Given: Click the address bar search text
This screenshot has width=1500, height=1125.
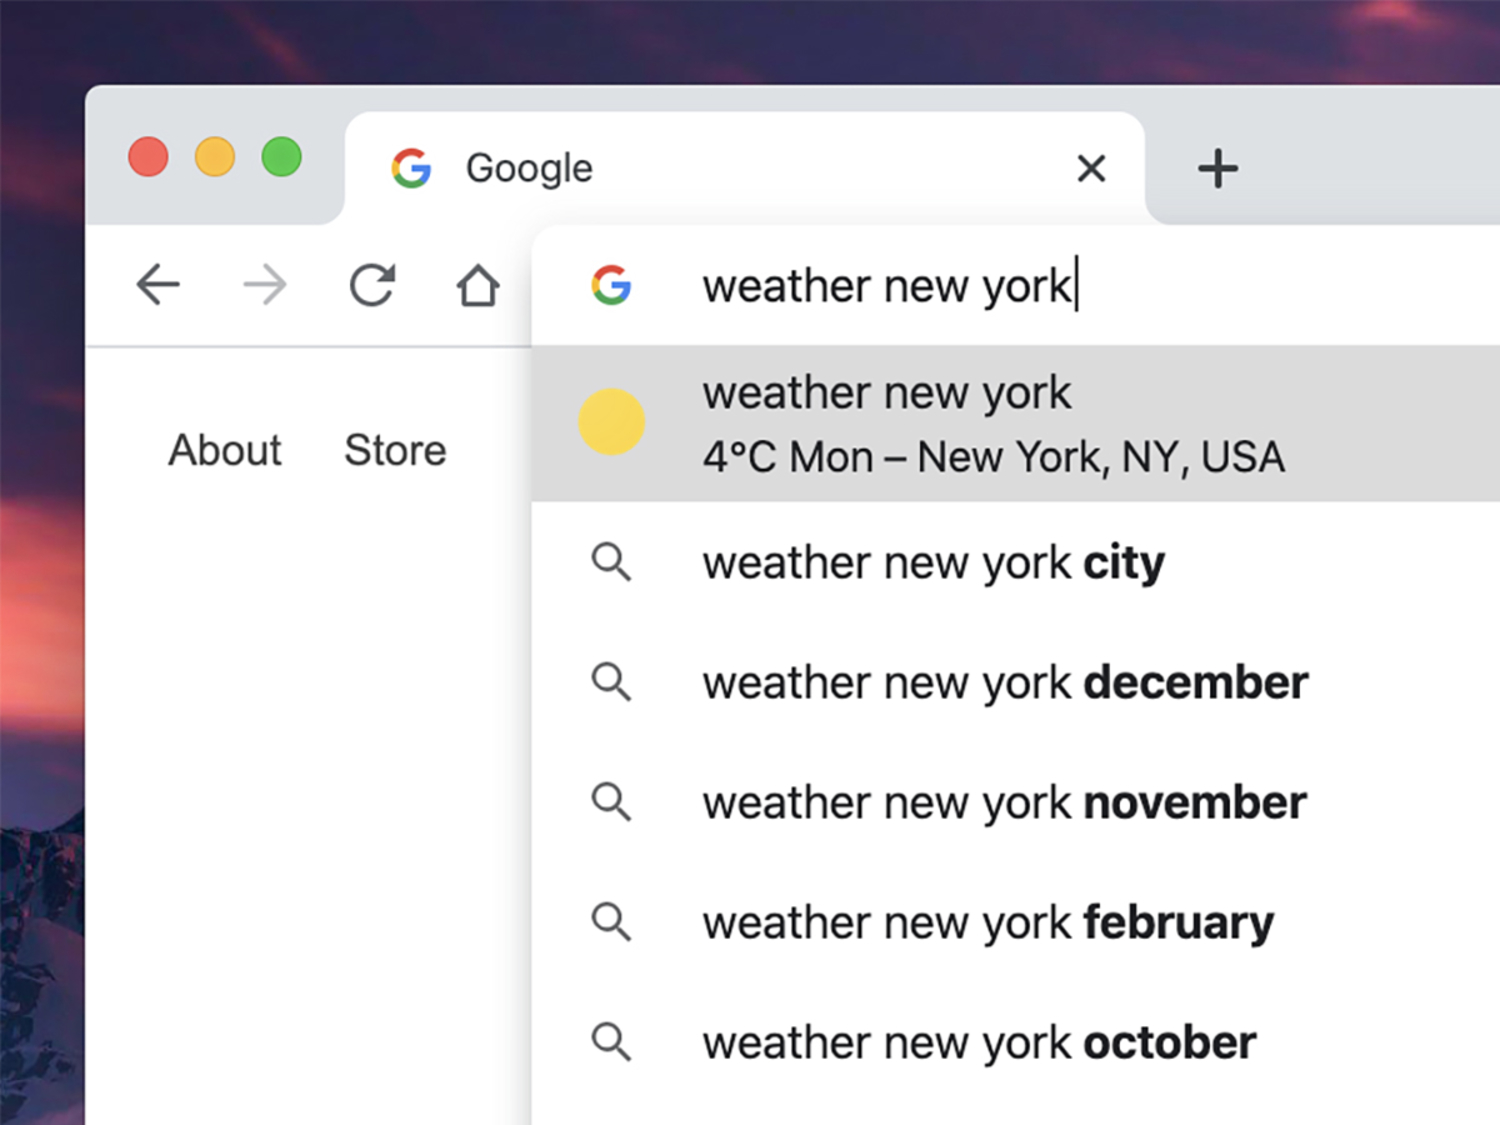Looking at the screenshot, I should pyautogui.click(x=886, y=286).
